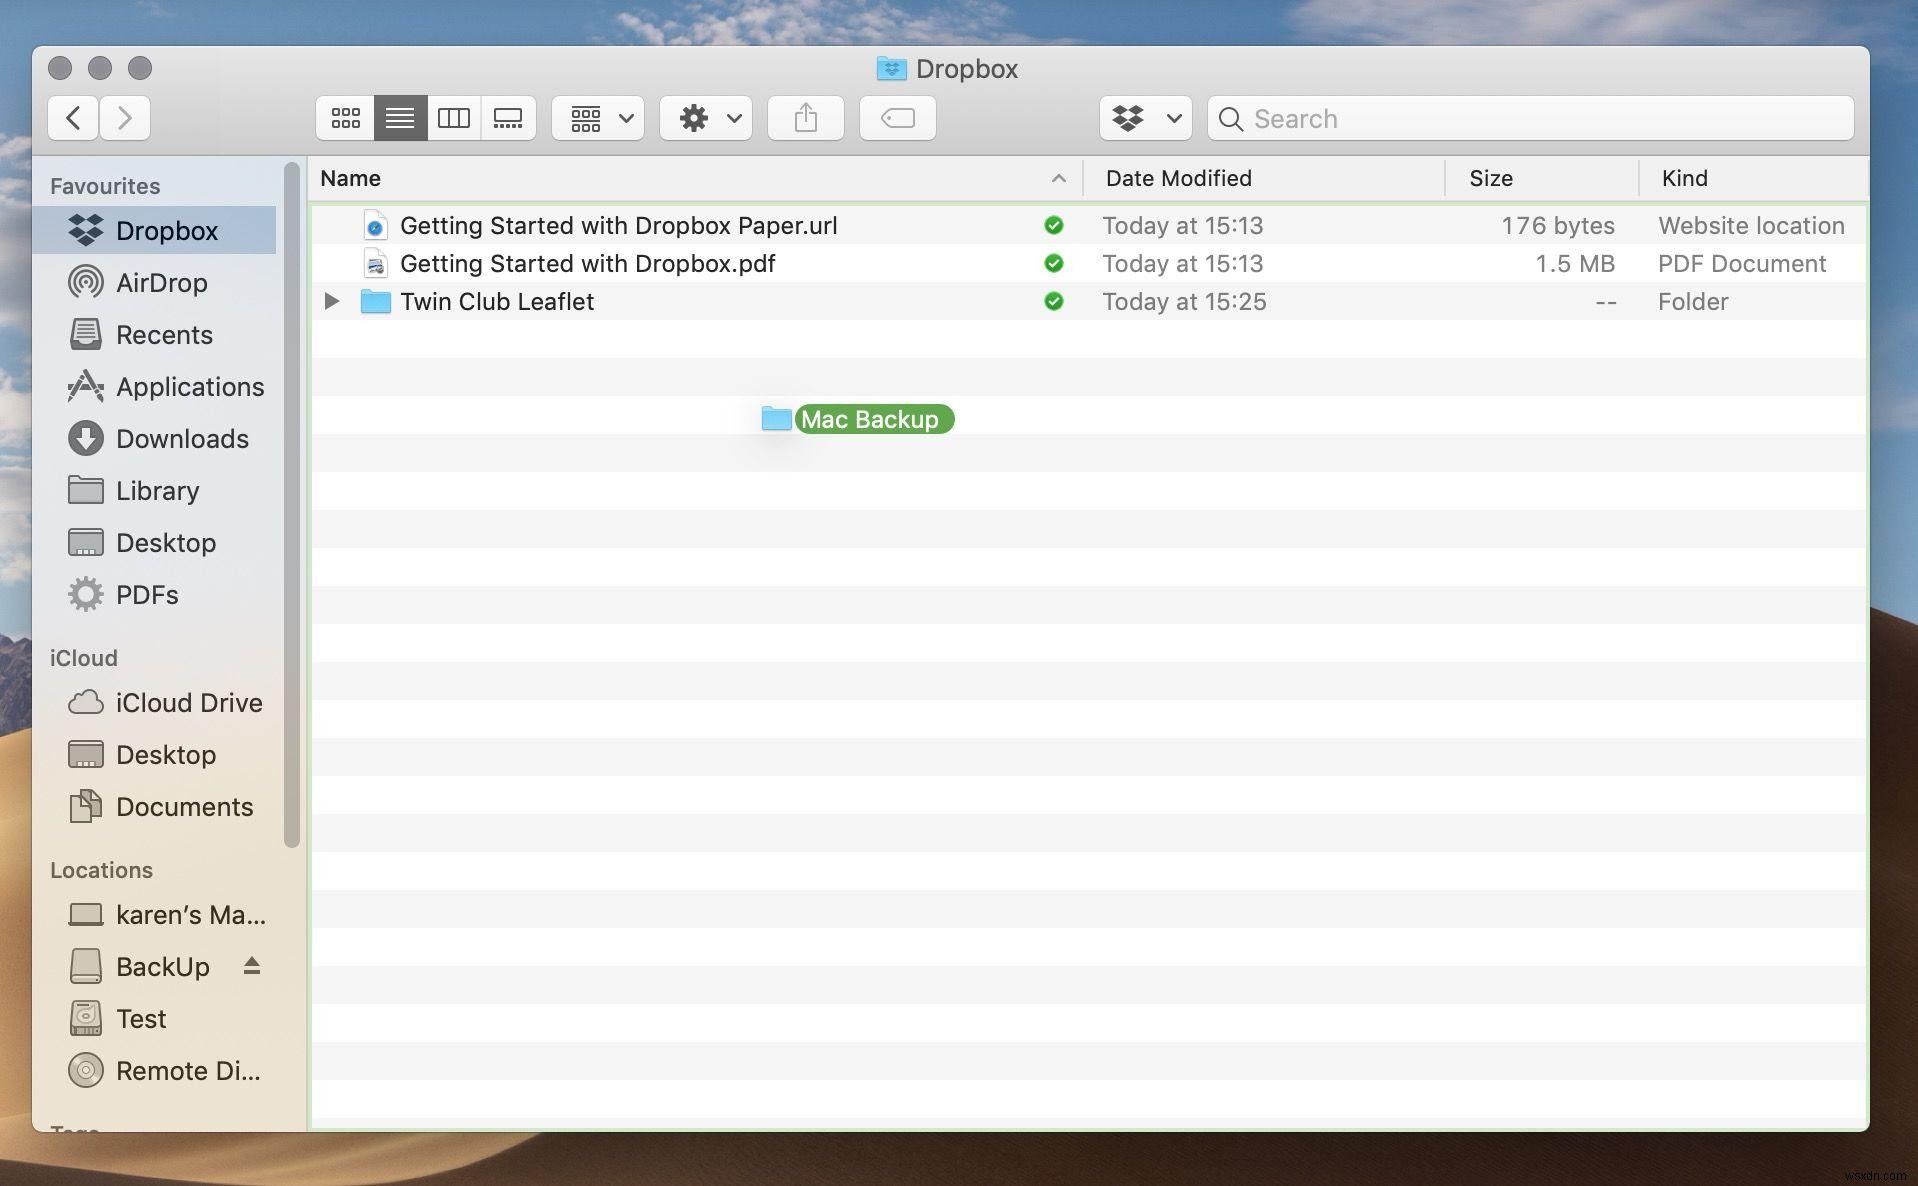Click the Edit Tags toolbar icon
This screenshot has width=1918, height=1186.
(897, 118)
